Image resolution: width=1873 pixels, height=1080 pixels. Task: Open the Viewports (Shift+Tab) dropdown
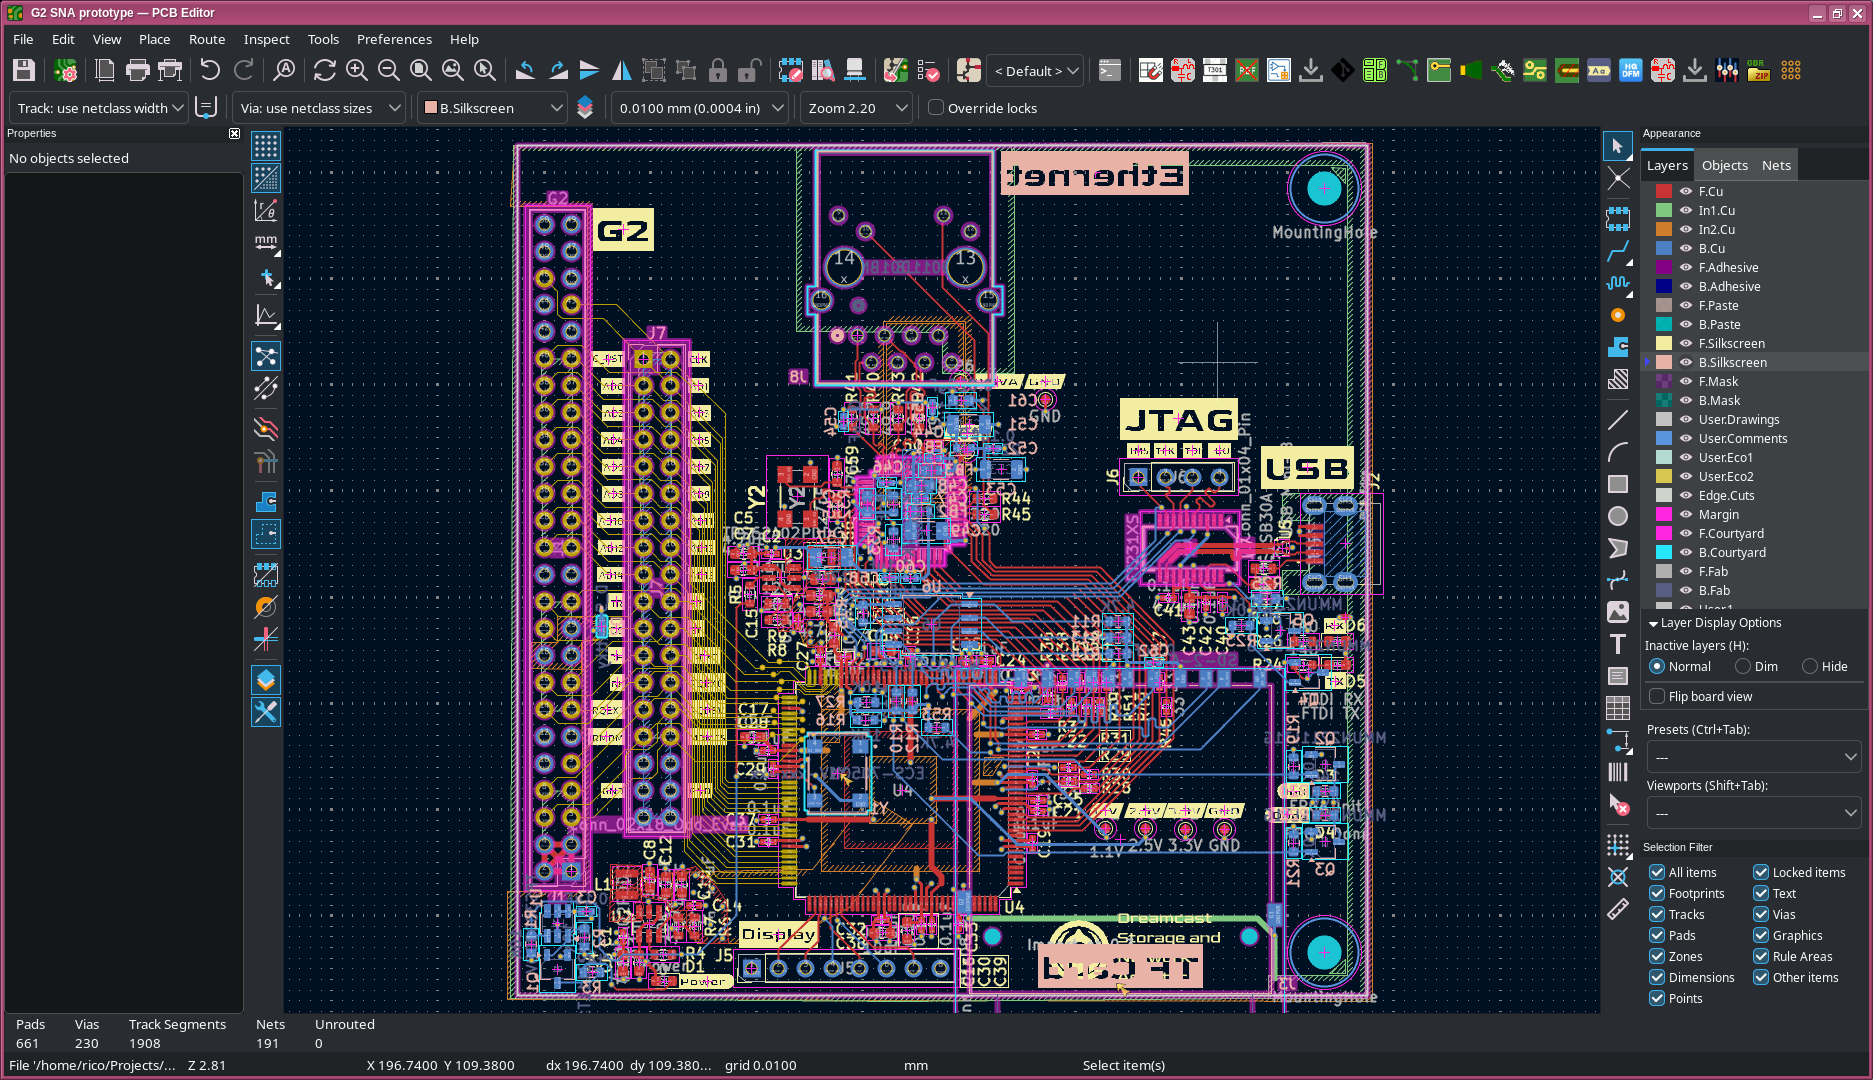pos(1753,813)
